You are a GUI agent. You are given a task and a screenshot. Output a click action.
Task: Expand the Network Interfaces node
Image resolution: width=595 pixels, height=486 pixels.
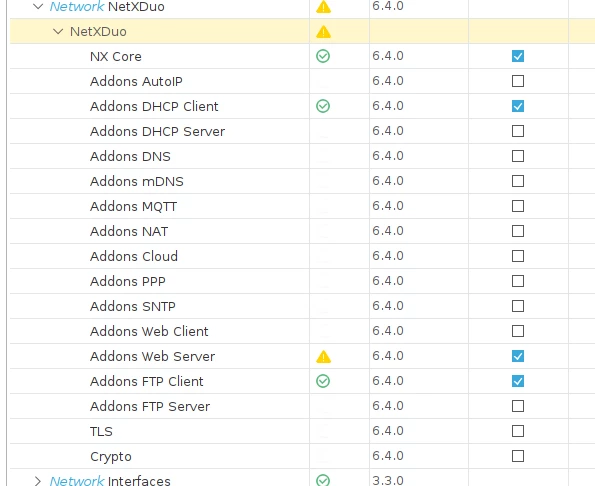(x=38, y=481)
